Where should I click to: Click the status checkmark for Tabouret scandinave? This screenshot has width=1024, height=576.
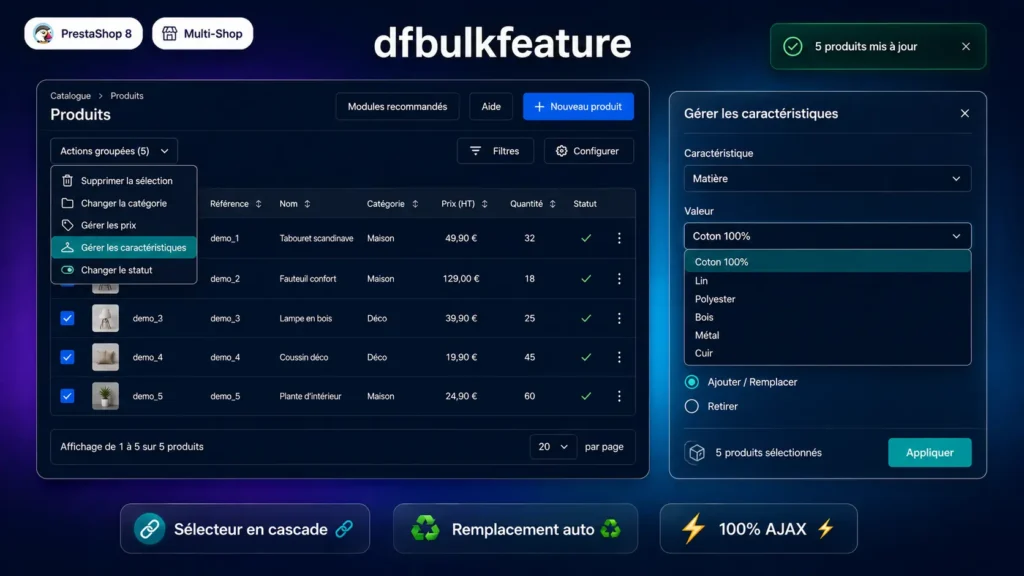(x=586, y=238)
